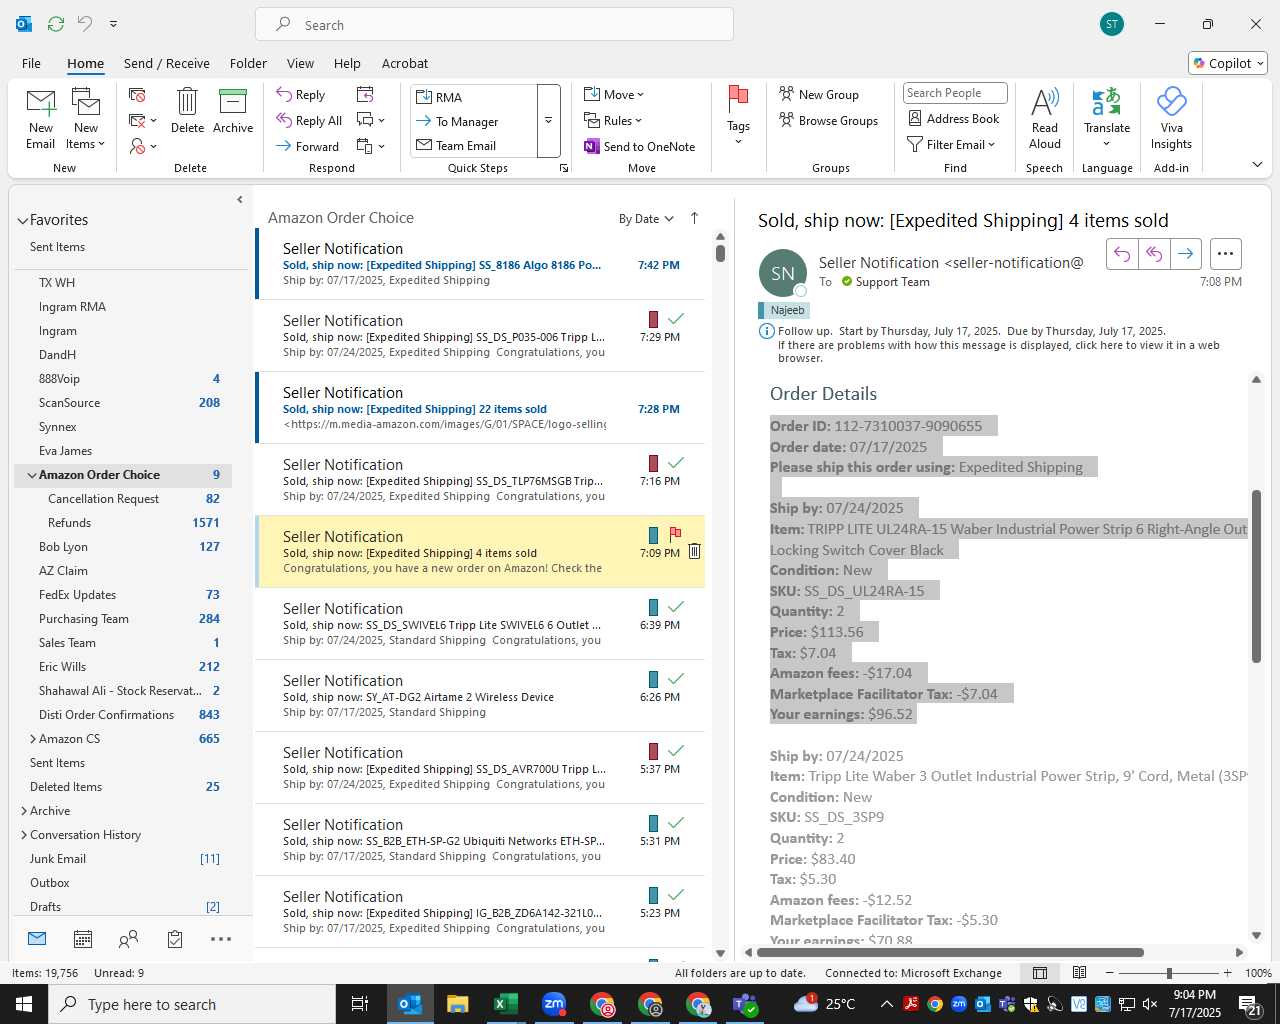Open the Copilot dropdown

pos(1228,63)
